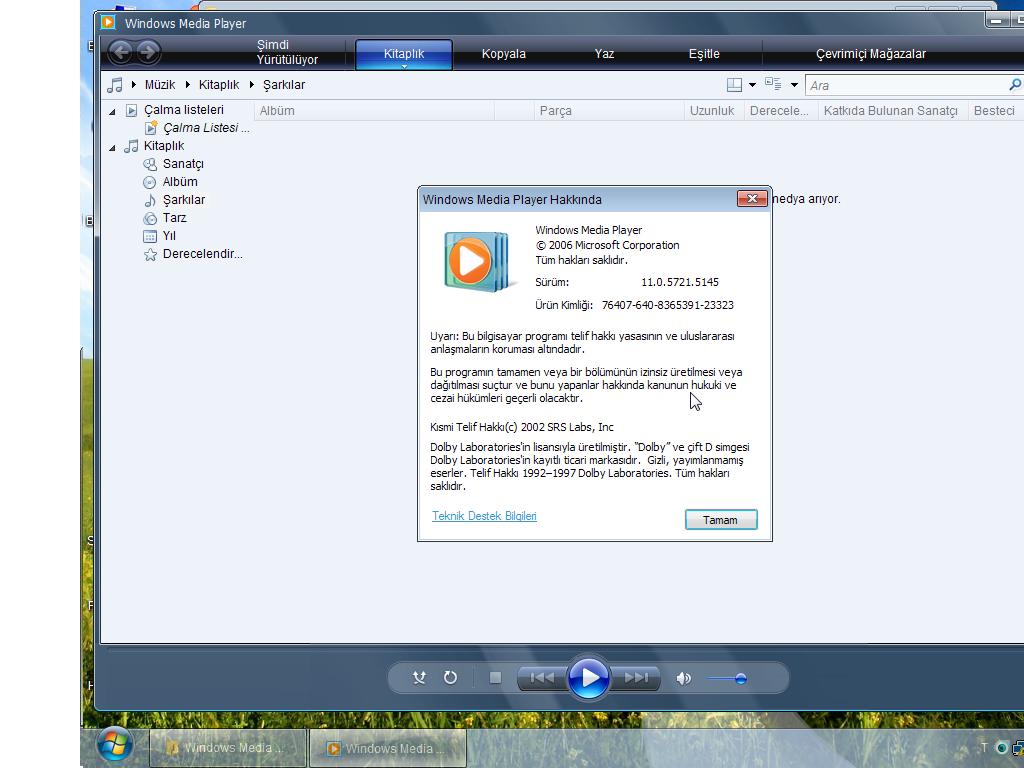This screenshot has width=1024, height=768.
Task: Switch to second Windows Media taskbar button
Action: (x=388, y=748)
